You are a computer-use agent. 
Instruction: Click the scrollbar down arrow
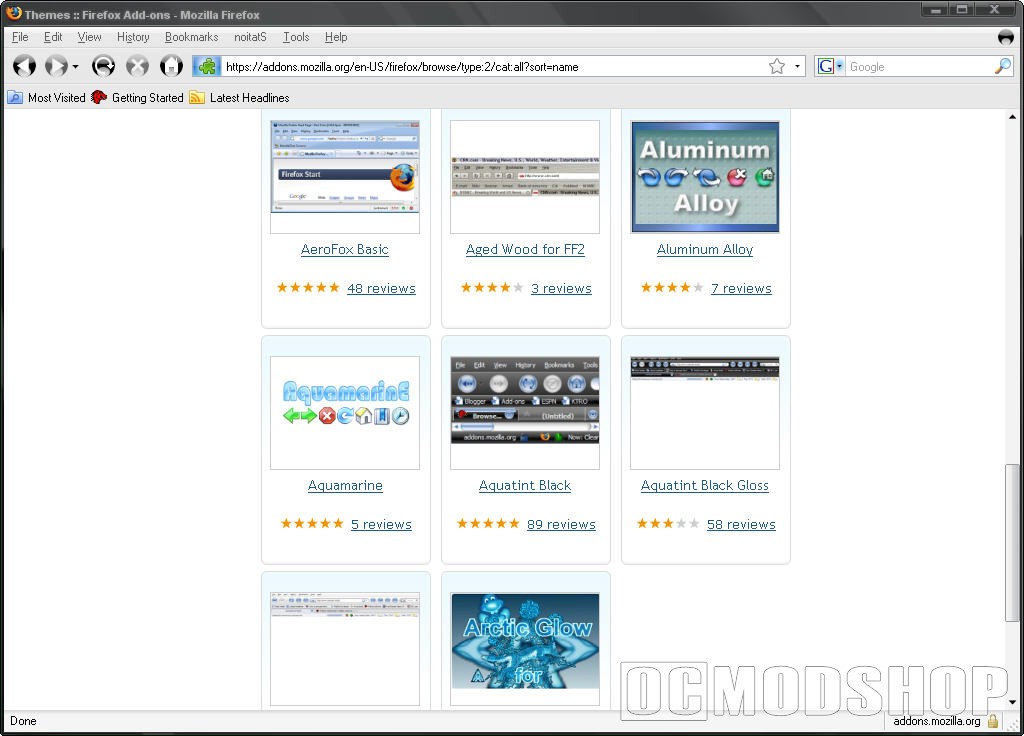(x=1012, y=703)
